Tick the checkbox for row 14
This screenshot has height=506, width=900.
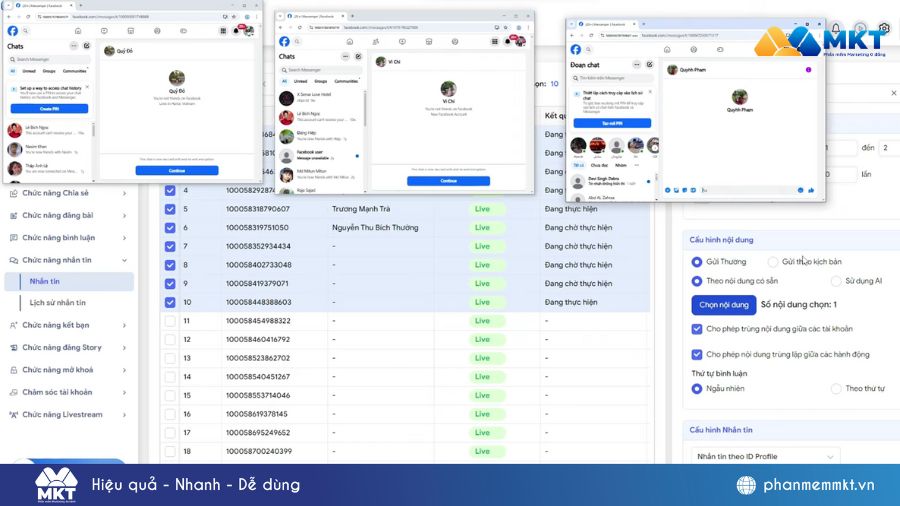coord(170,376)
